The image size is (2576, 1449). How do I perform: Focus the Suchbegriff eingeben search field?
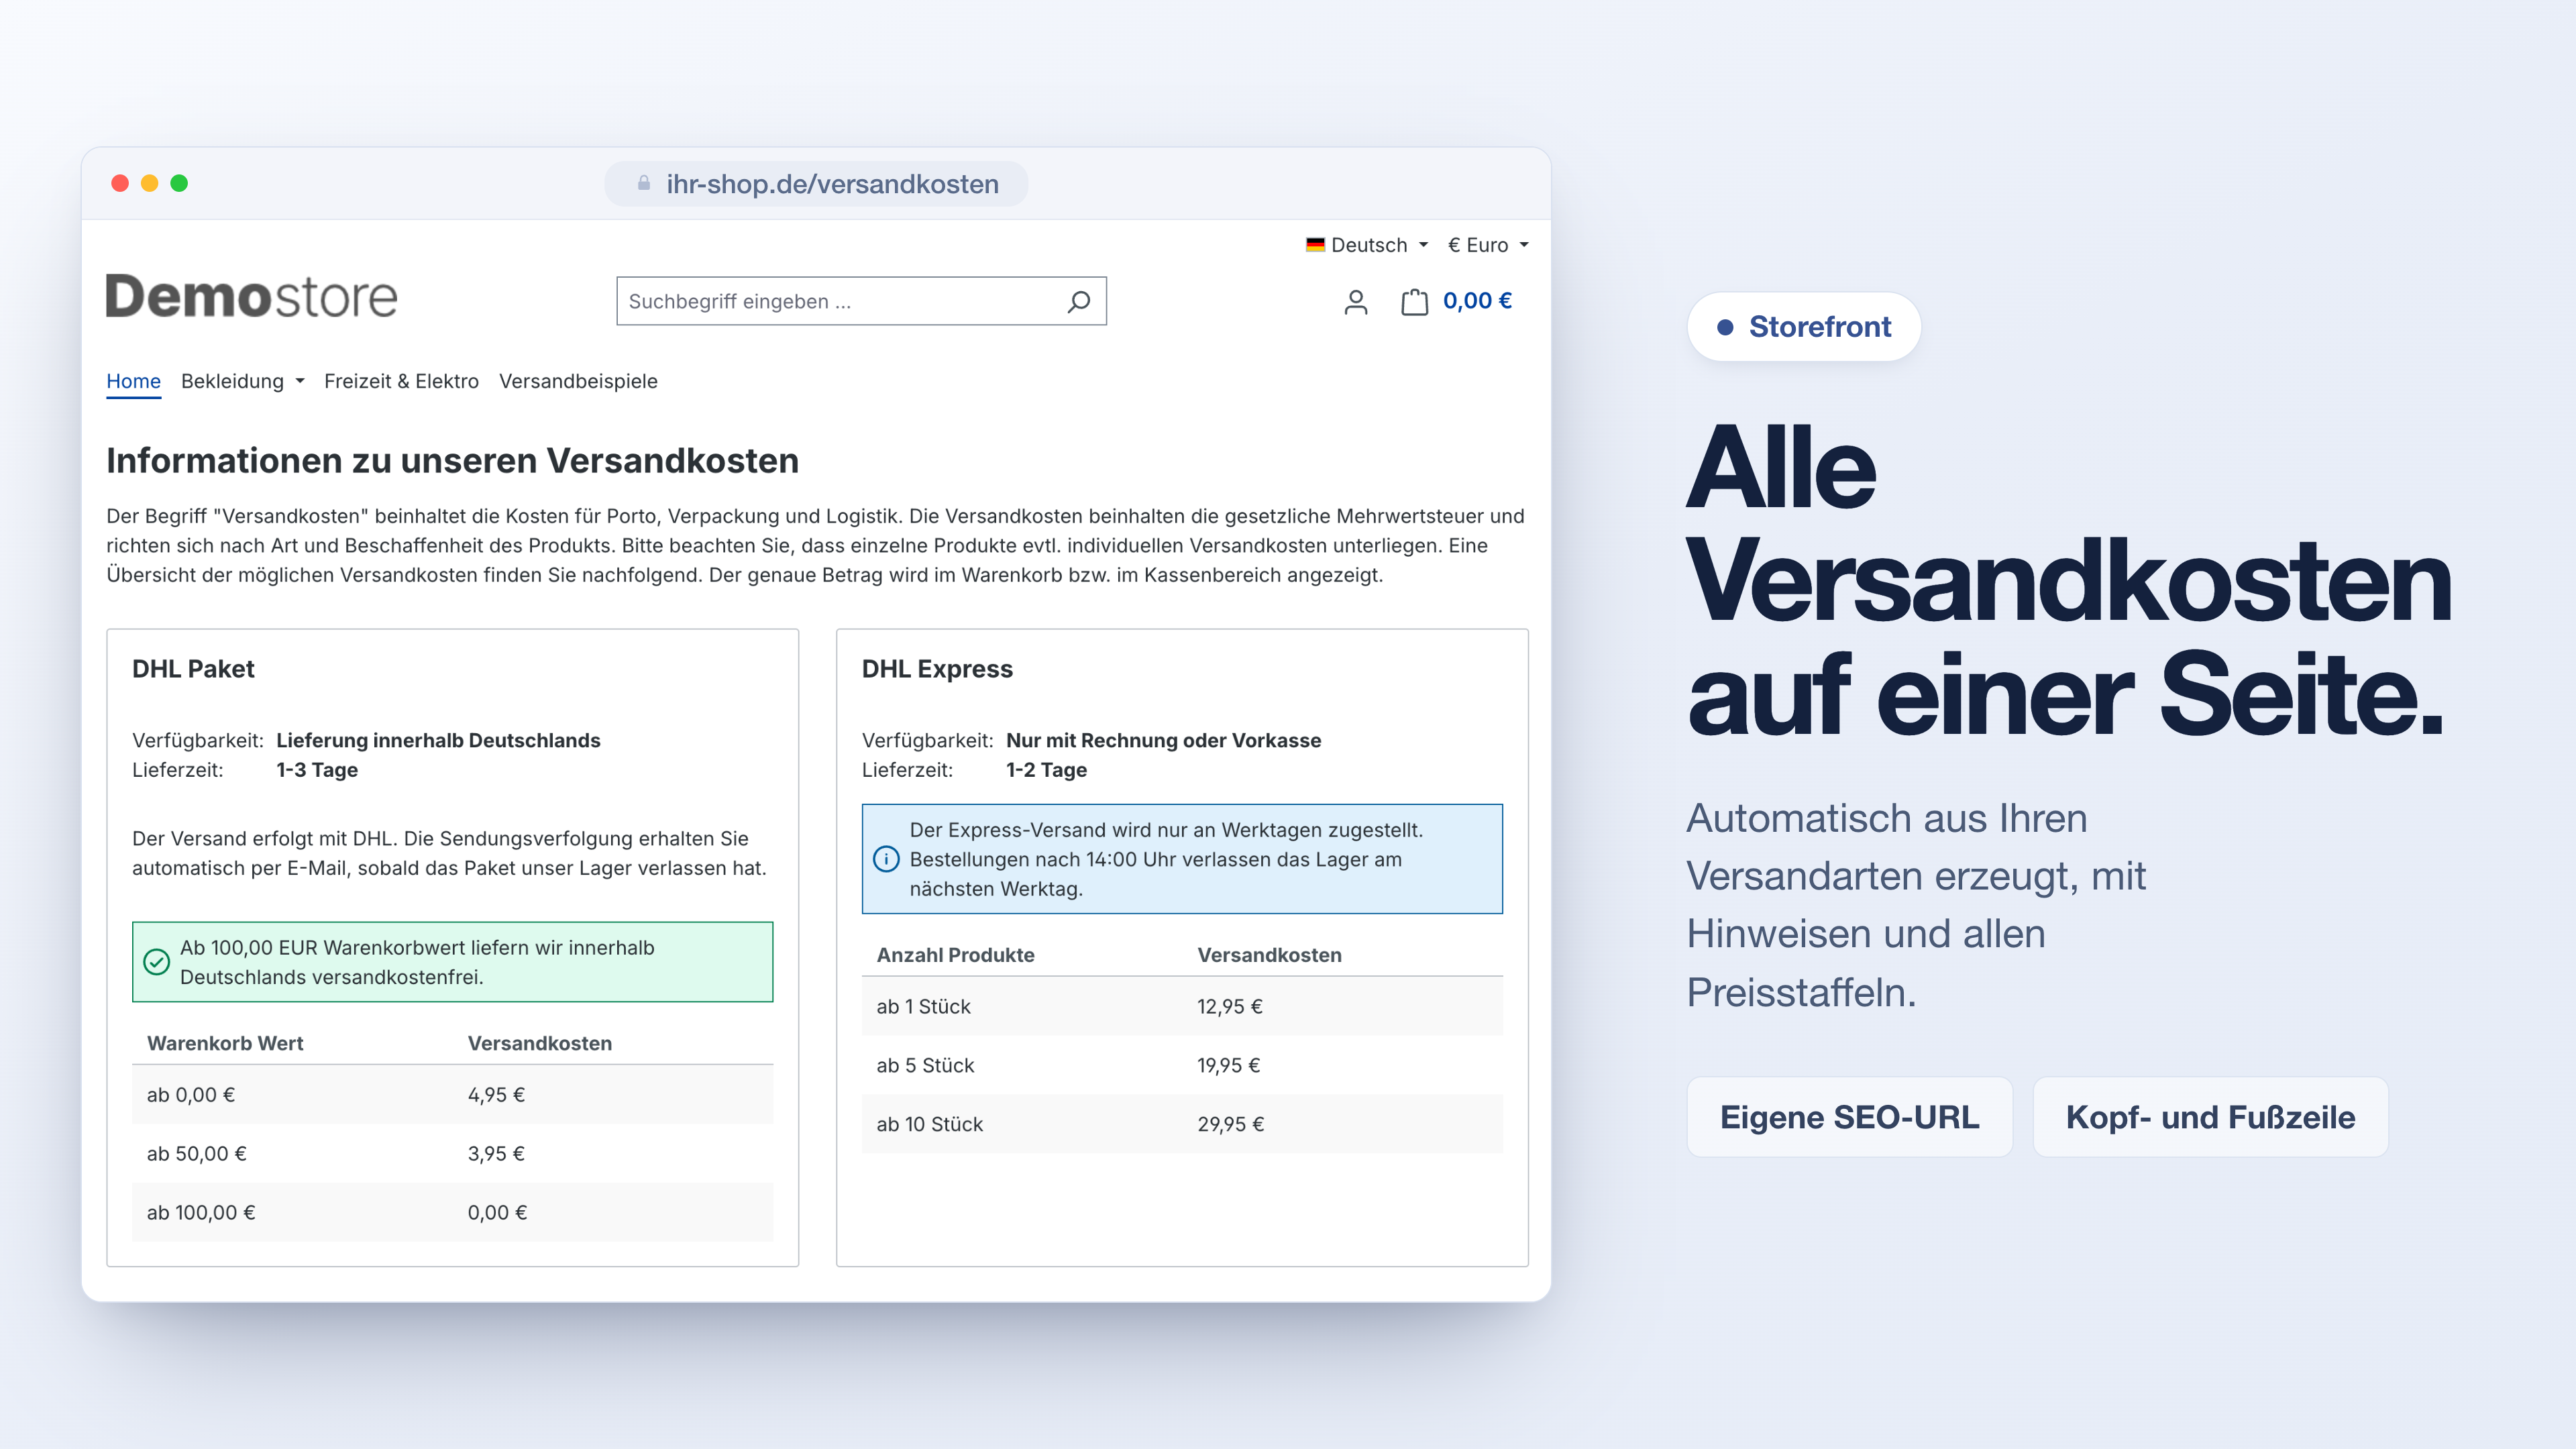[x=861, y=301]
